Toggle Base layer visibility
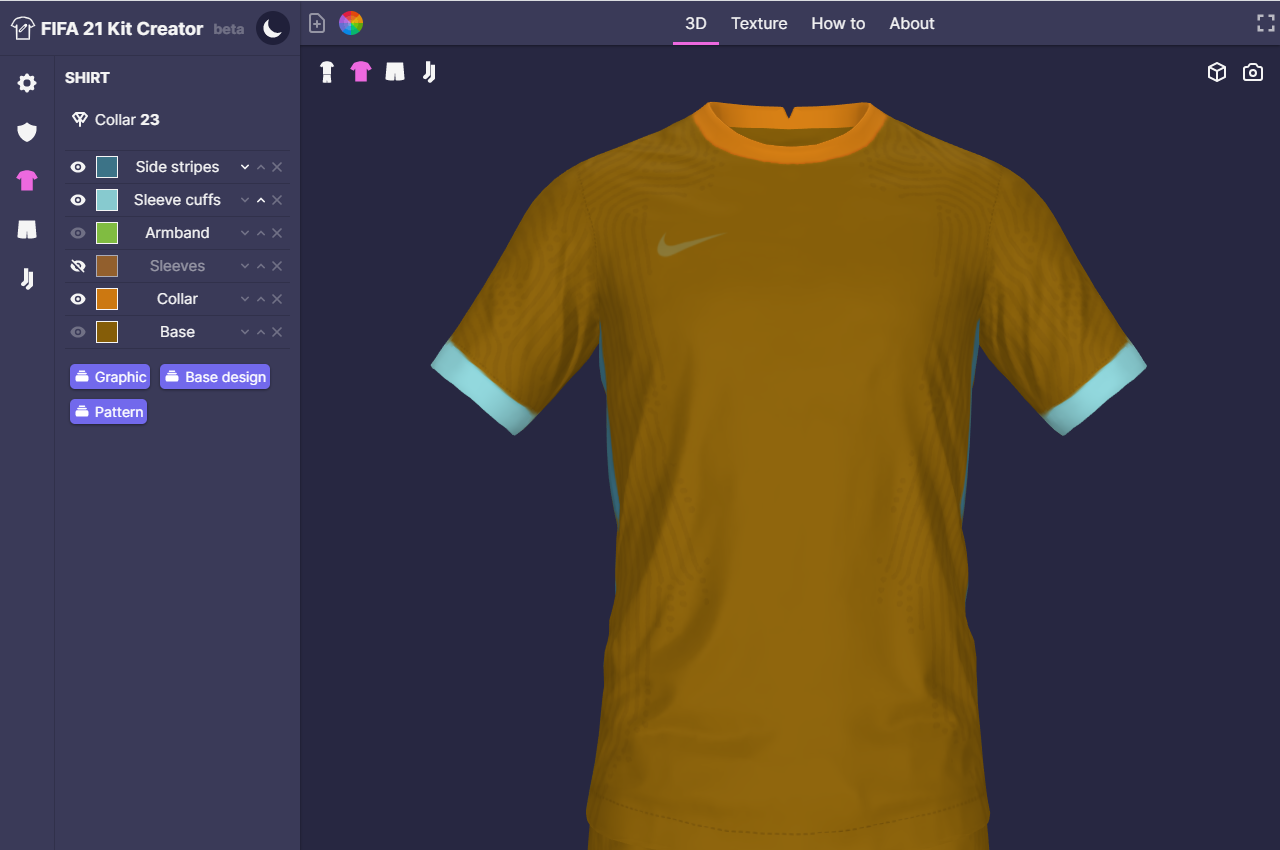Viewport: 1280px width, 850px height. click(78, 332)
